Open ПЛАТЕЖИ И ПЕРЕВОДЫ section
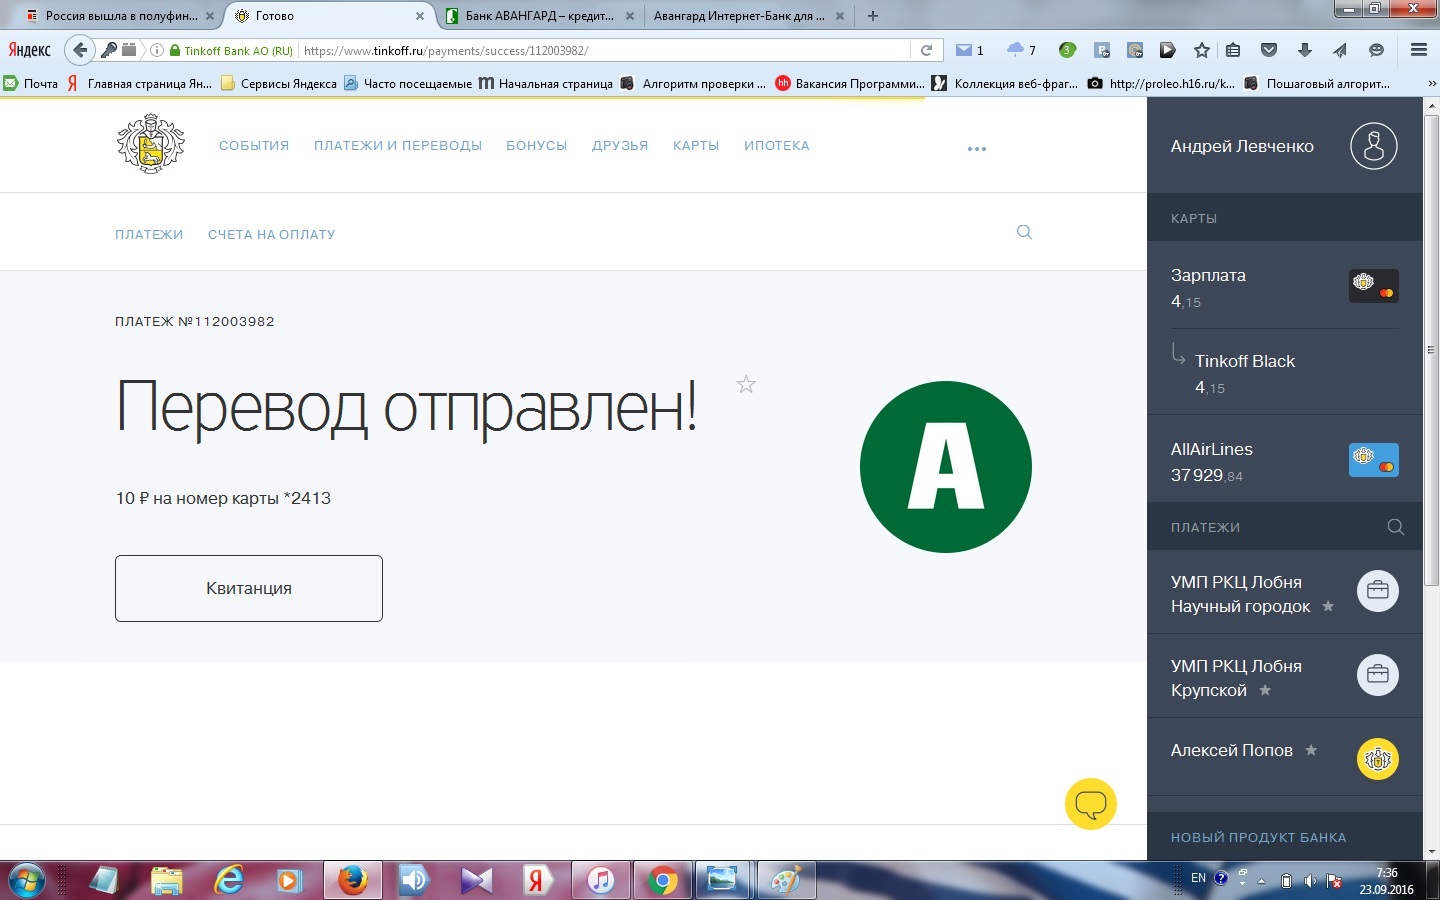The image size is (1440, 900). point(398,146)
